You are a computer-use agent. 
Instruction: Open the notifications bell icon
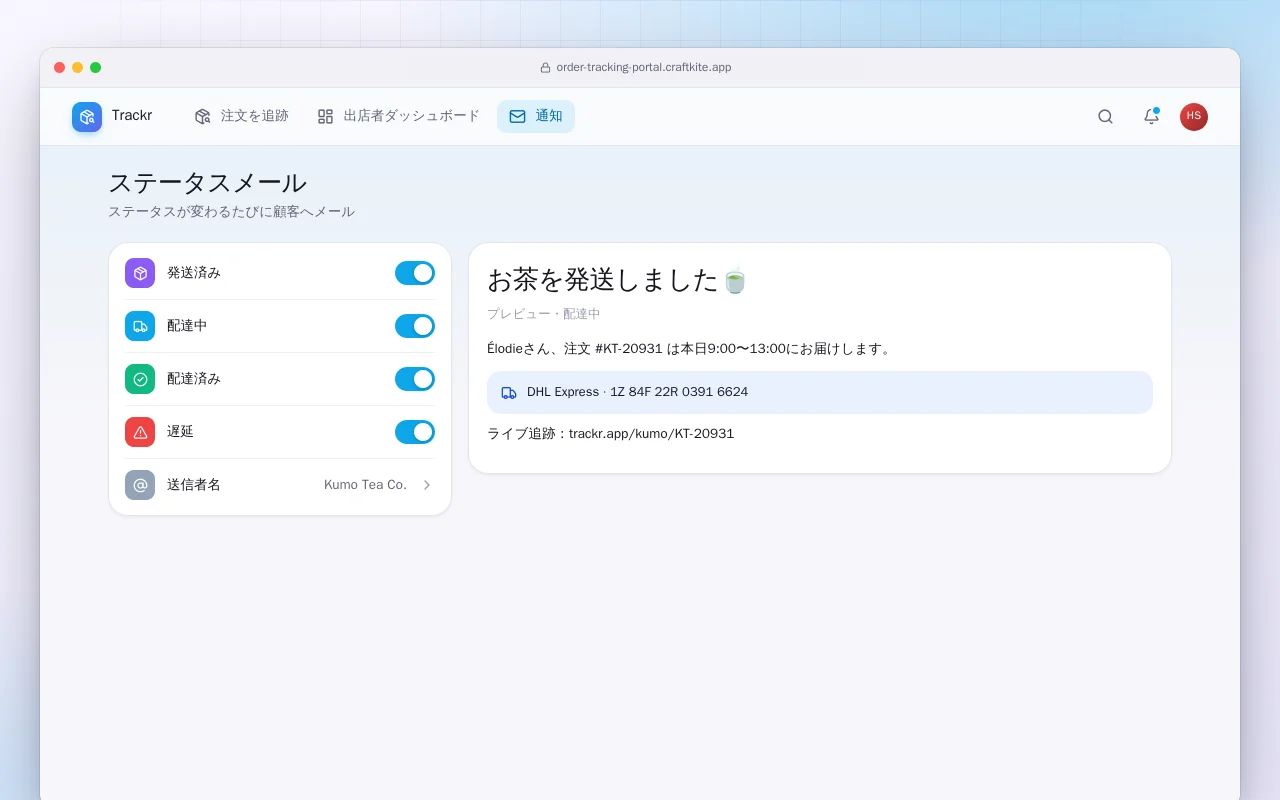pos(1151,116)
